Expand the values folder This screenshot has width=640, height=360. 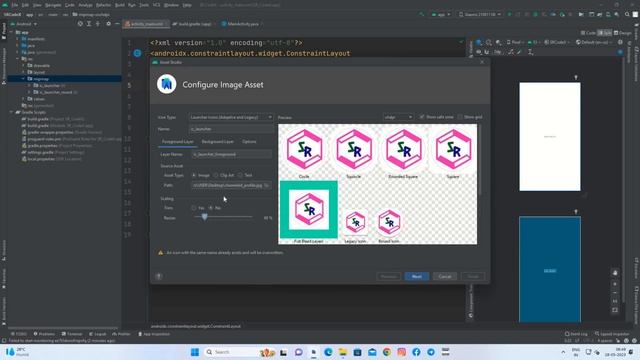point(23,99)
